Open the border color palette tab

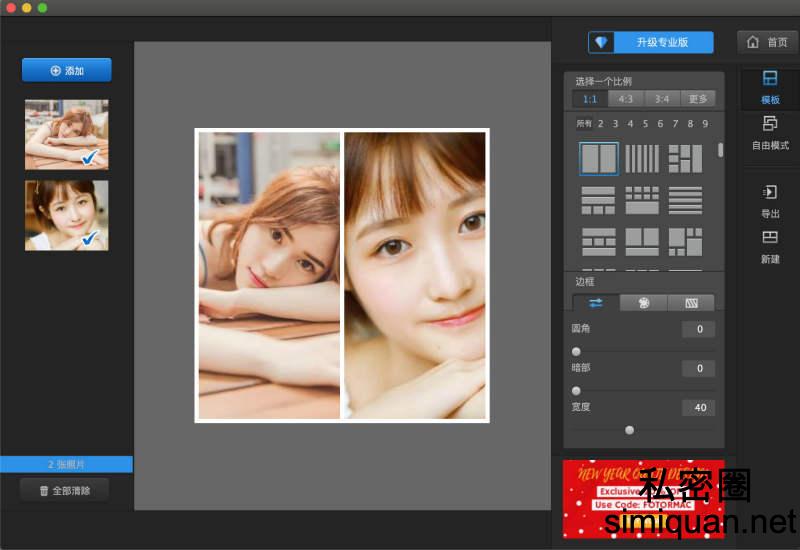point(644,302)
